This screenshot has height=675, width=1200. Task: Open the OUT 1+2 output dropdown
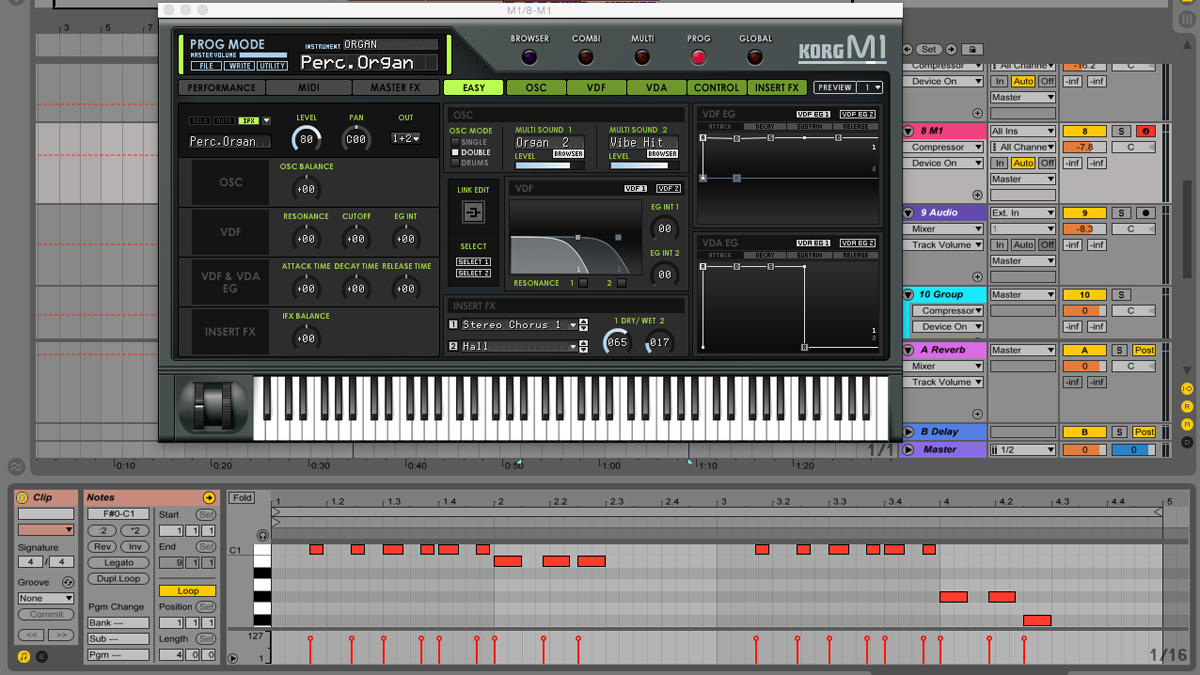(x=405, y=139)
